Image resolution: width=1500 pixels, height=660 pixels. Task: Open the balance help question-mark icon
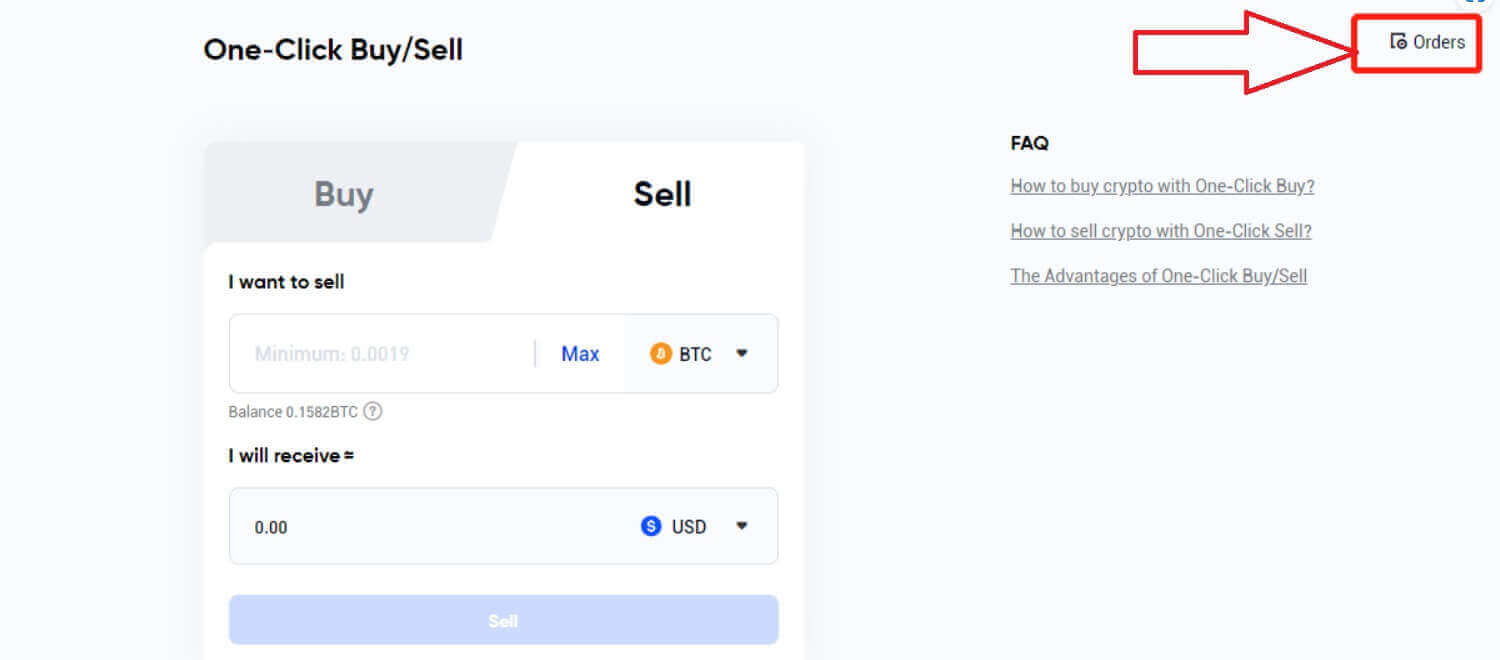(373, 411)
